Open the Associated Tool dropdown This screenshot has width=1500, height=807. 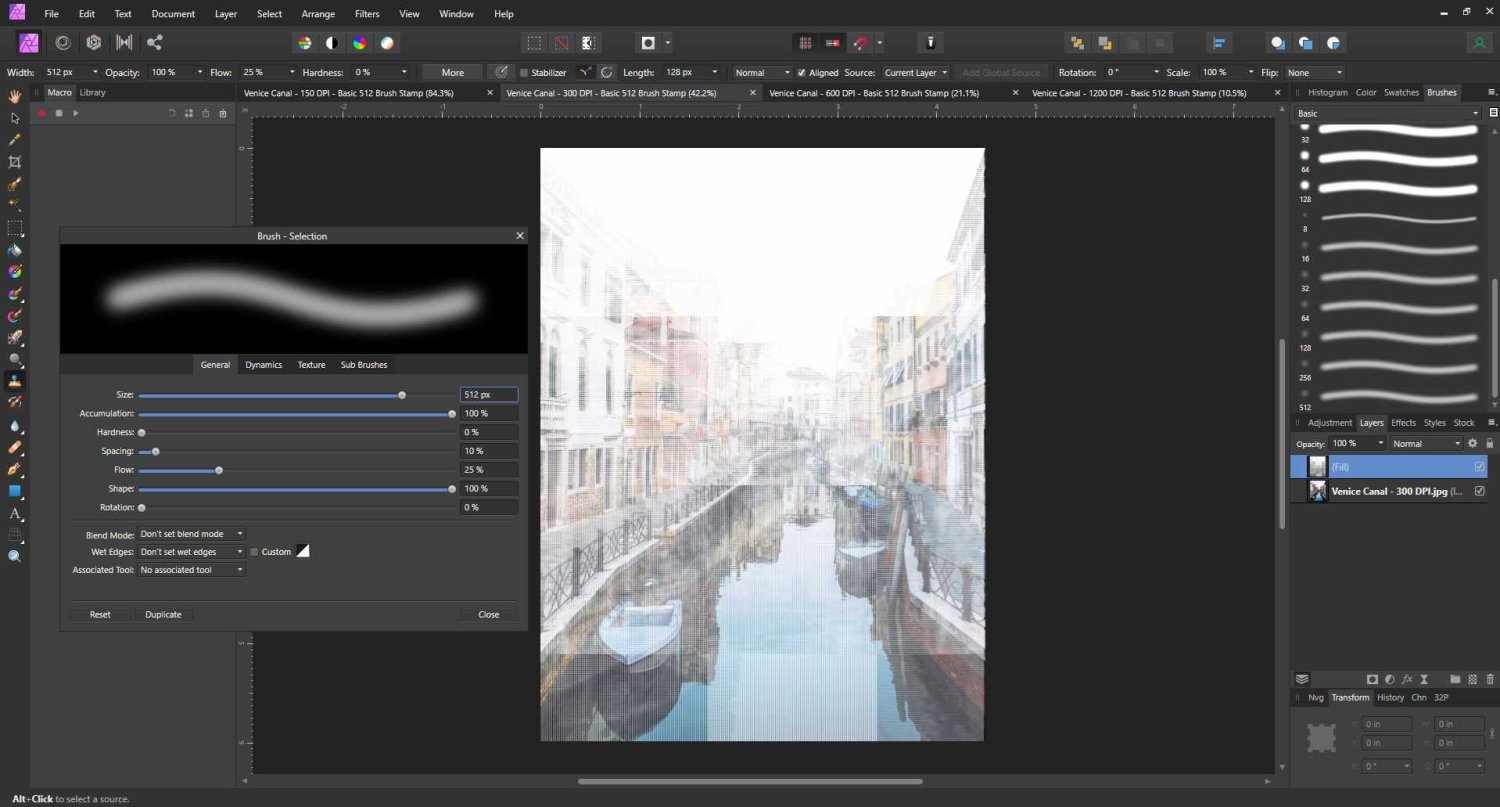tap(190, 569)
